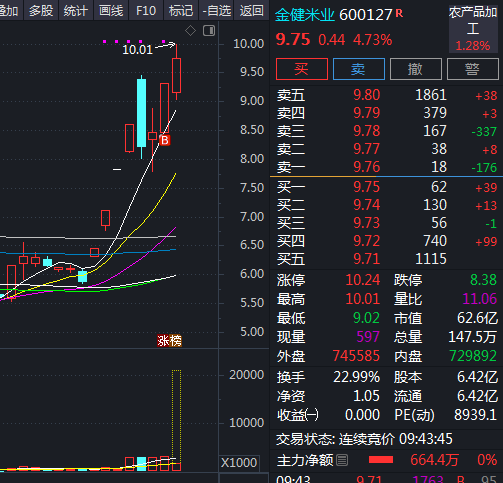The height and width of the screenshot is (483, 503).
Task: Click 返回 to go back
Action: click(x=252, y=11)
